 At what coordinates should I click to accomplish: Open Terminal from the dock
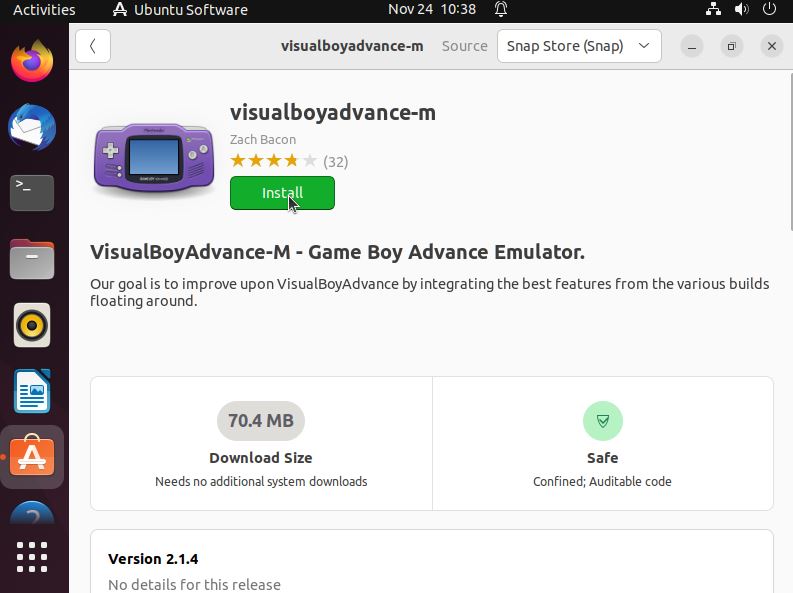coord(32,193)
